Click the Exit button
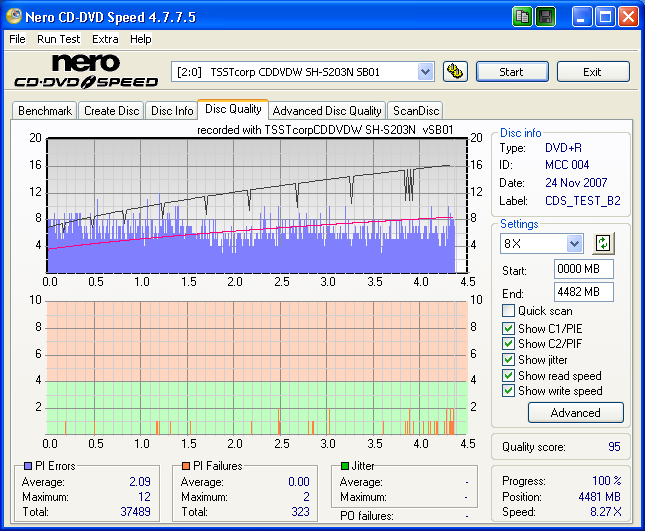Viewport: 645px width, 531px height. pos(593,72)
